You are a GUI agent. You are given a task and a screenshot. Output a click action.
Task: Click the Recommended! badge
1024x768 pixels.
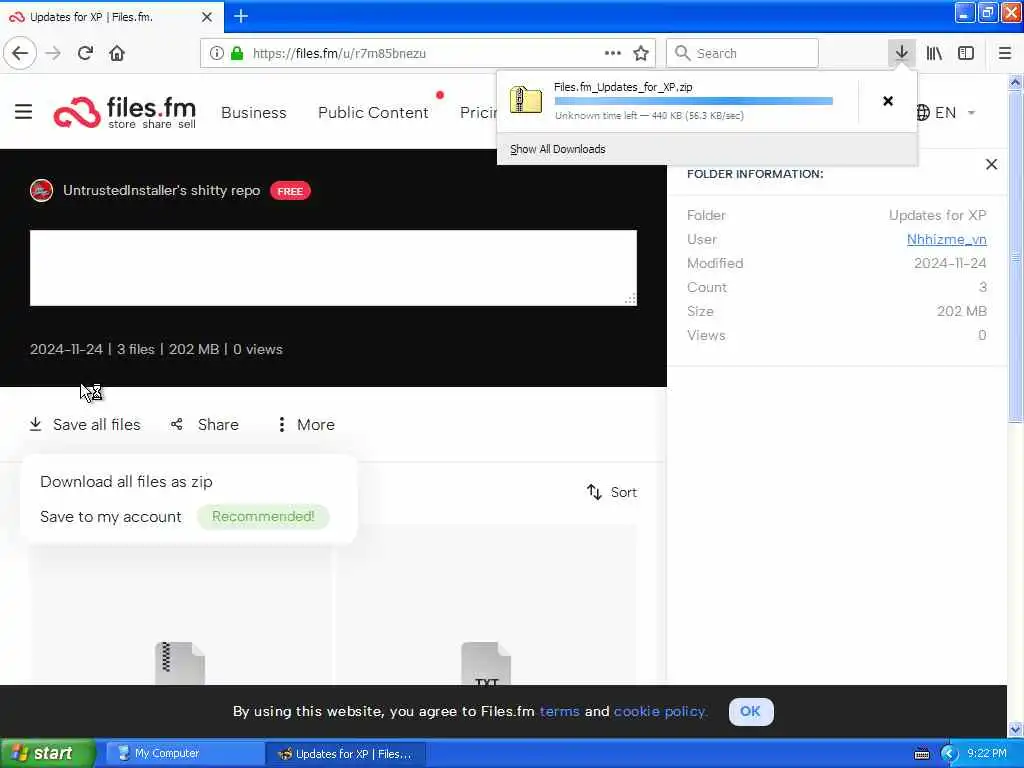click(263, 517)
